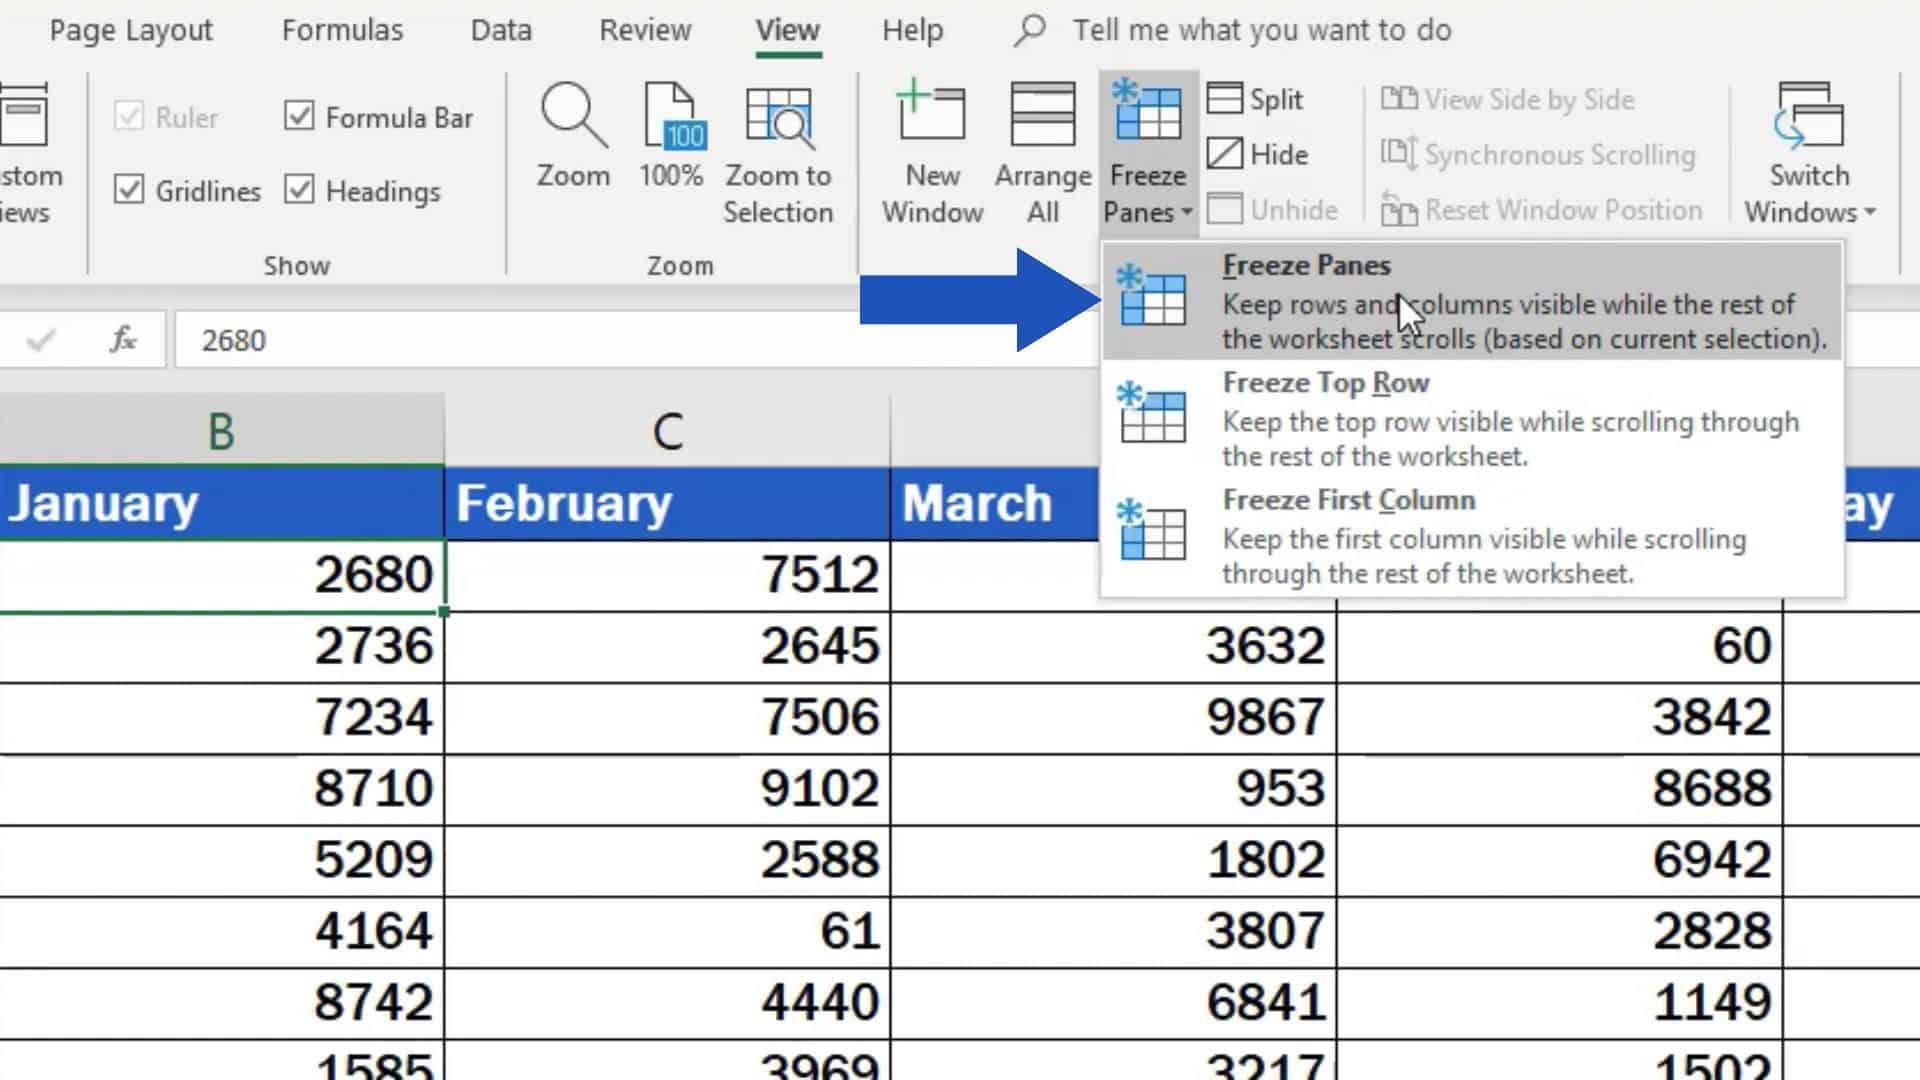The width and height of the screenshot is (1920, 1080).
Task: Choose Freeze First Column from menu
Action: pyautogui.click(x=1349, y=500)
